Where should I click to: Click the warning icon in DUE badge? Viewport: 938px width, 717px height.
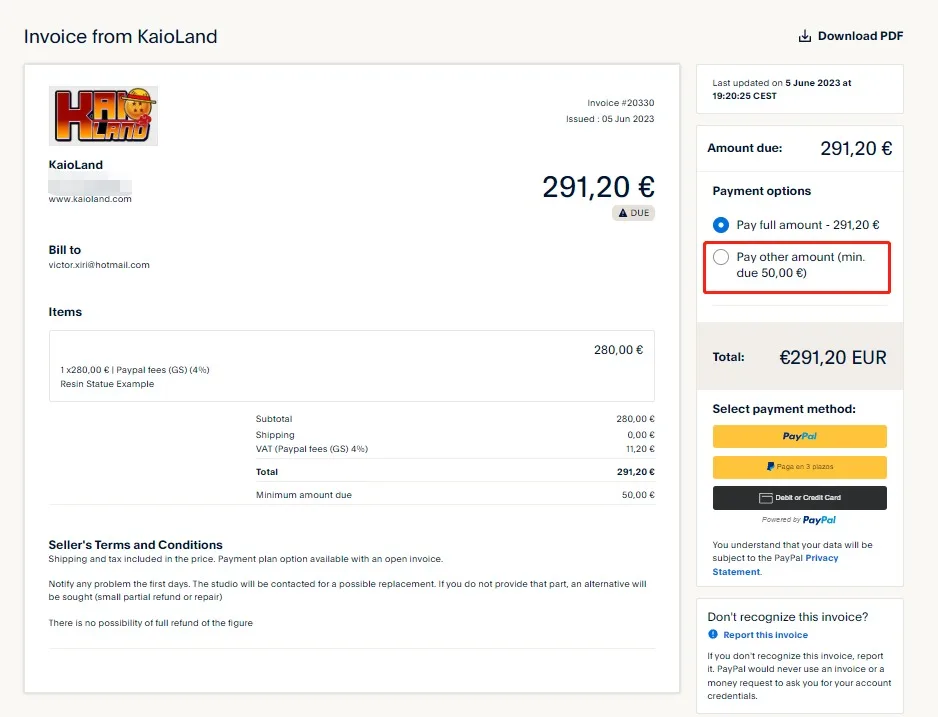[x=623, y=213]
